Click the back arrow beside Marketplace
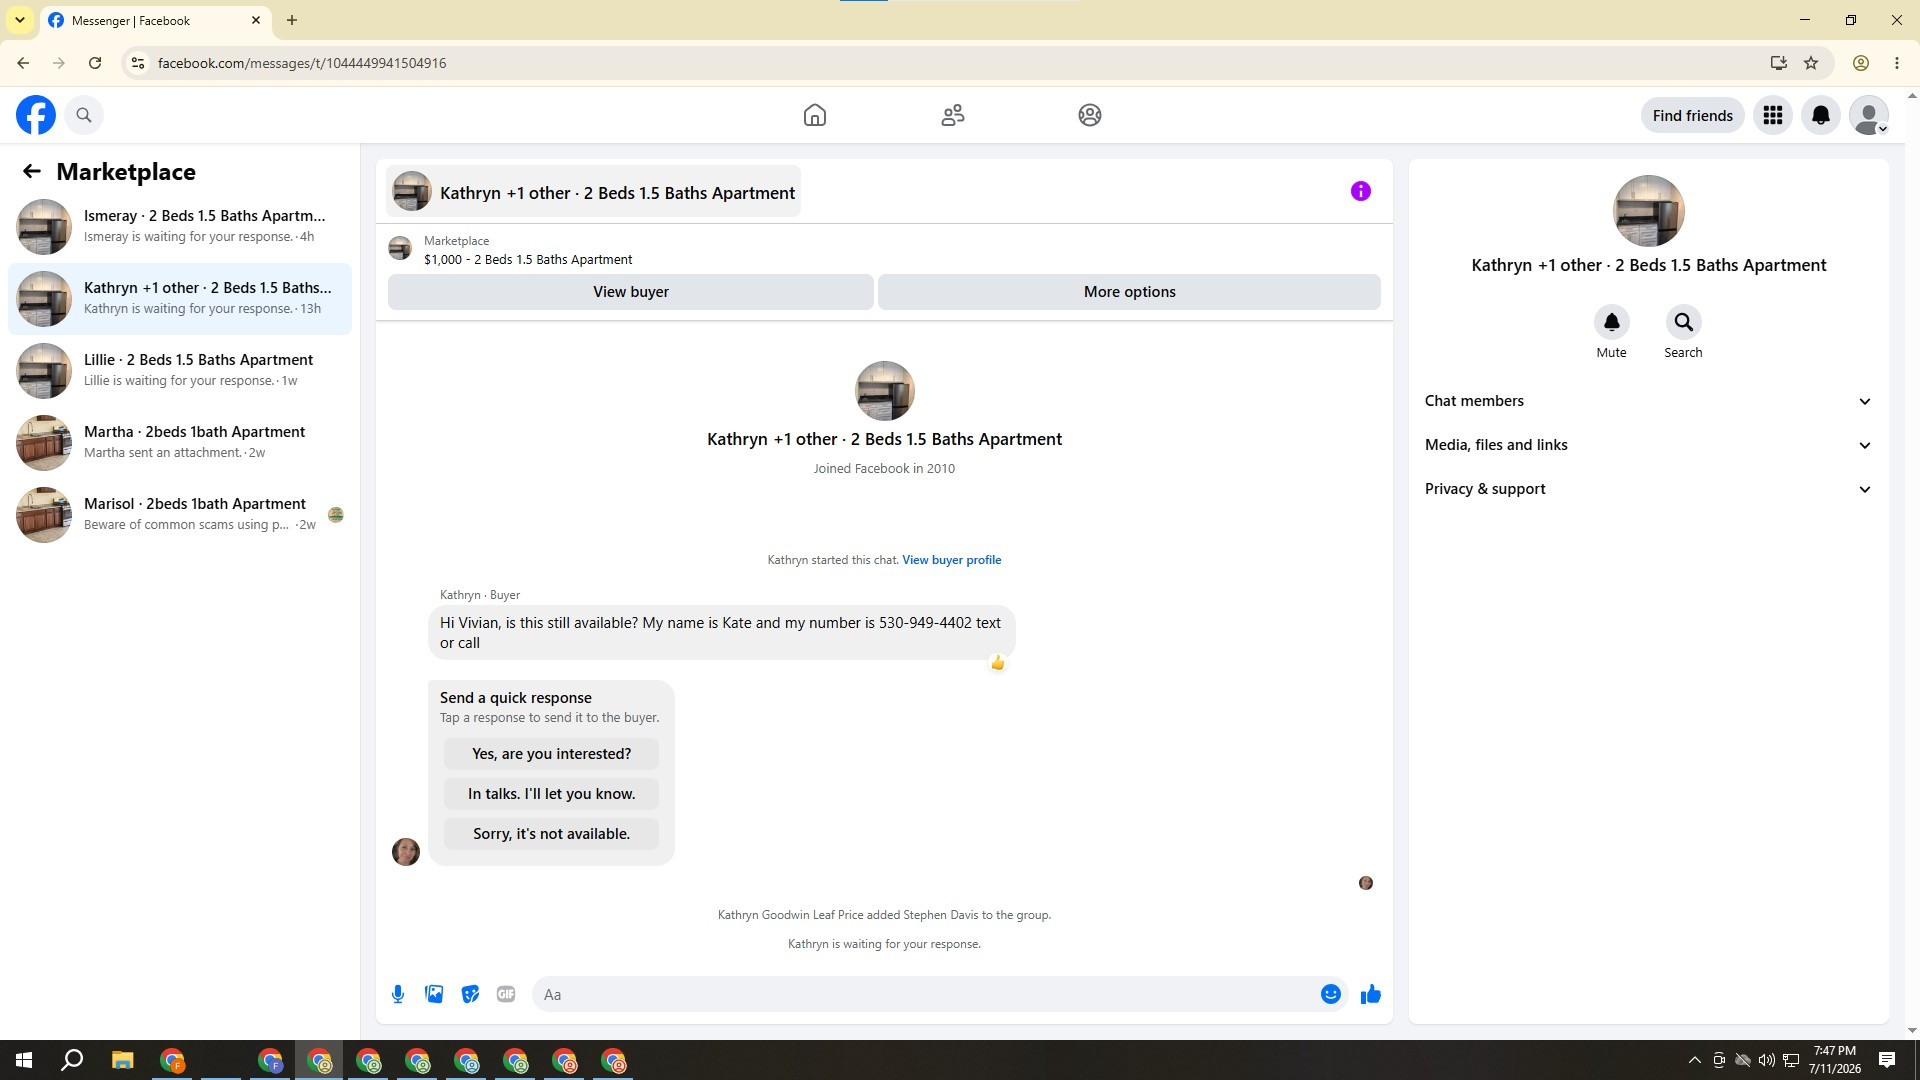The width and height of the screenshot is (1920, 1080). [x=32, y=171]
